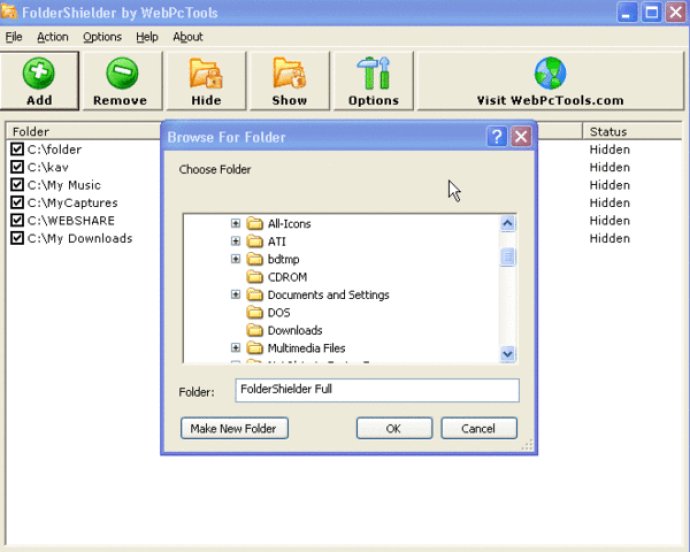Click the Remove minus icon

(122, 73)
